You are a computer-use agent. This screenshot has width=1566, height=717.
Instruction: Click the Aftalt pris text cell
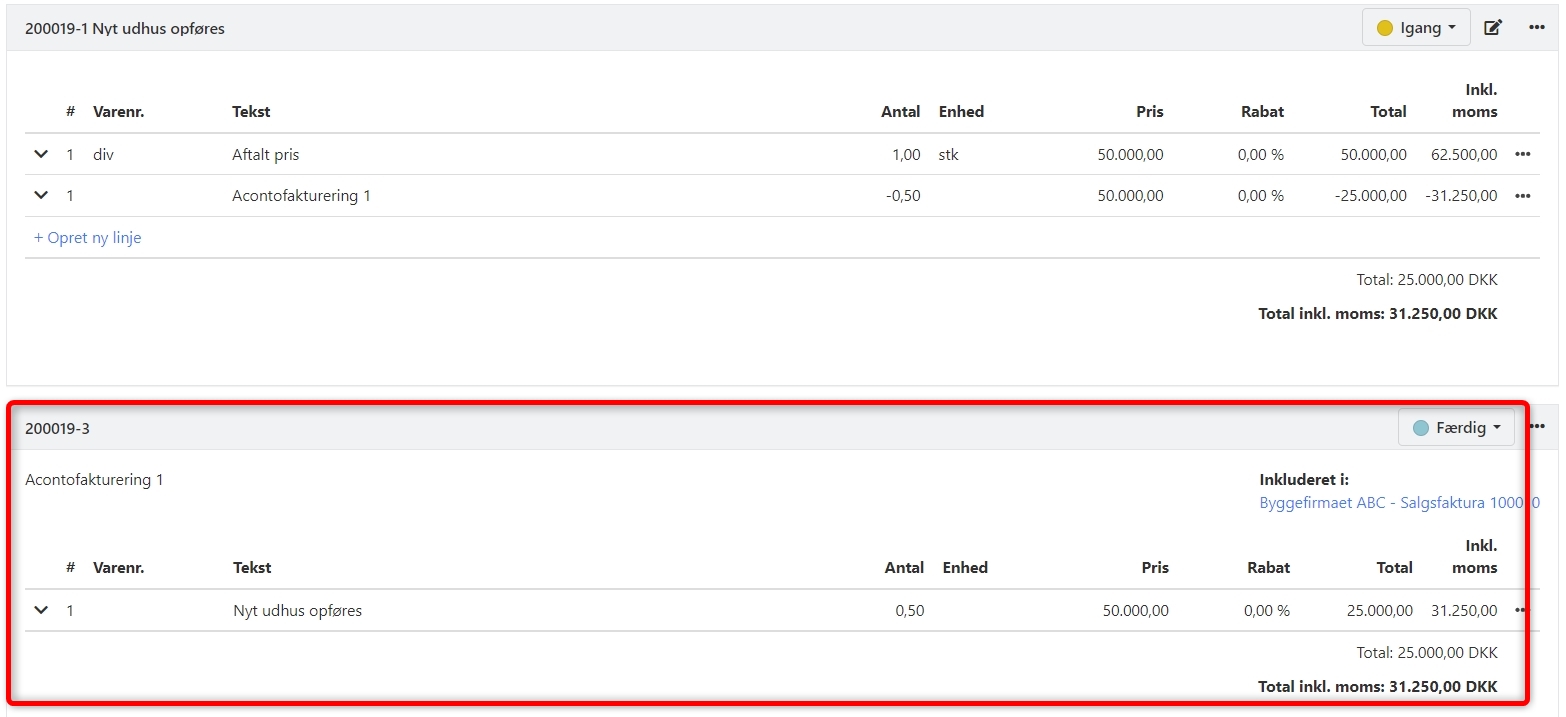[x=265, y=155]
